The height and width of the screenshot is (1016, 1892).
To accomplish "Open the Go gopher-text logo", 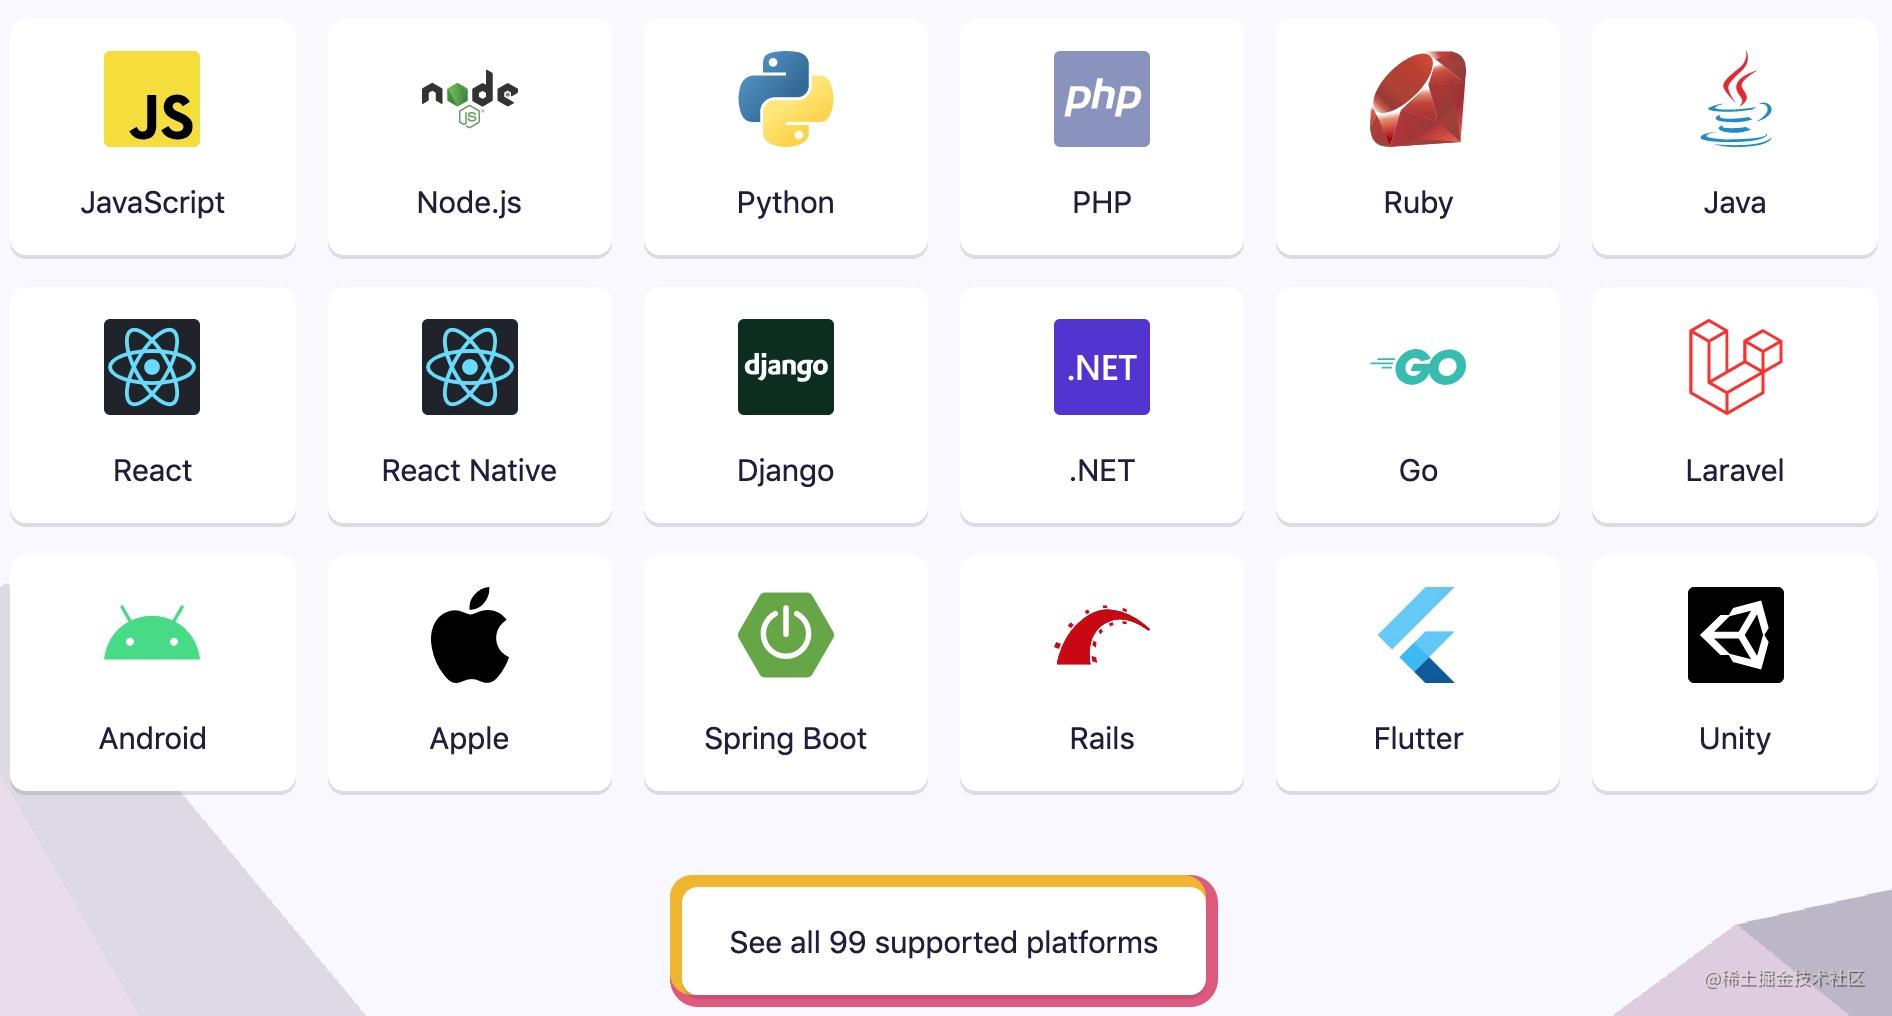I will click(x=1417, y=367).
